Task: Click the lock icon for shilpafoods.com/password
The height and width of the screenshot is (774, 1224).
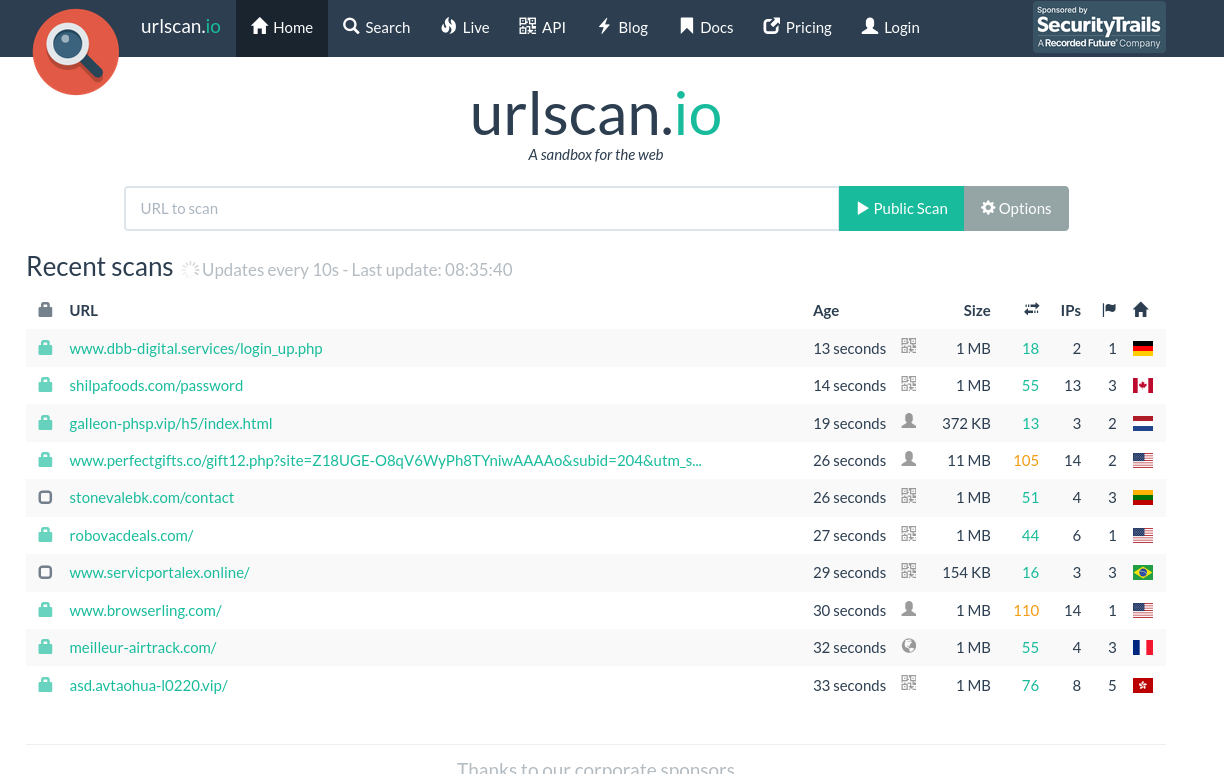Action: pyautogui.click(x=45, y=385)
